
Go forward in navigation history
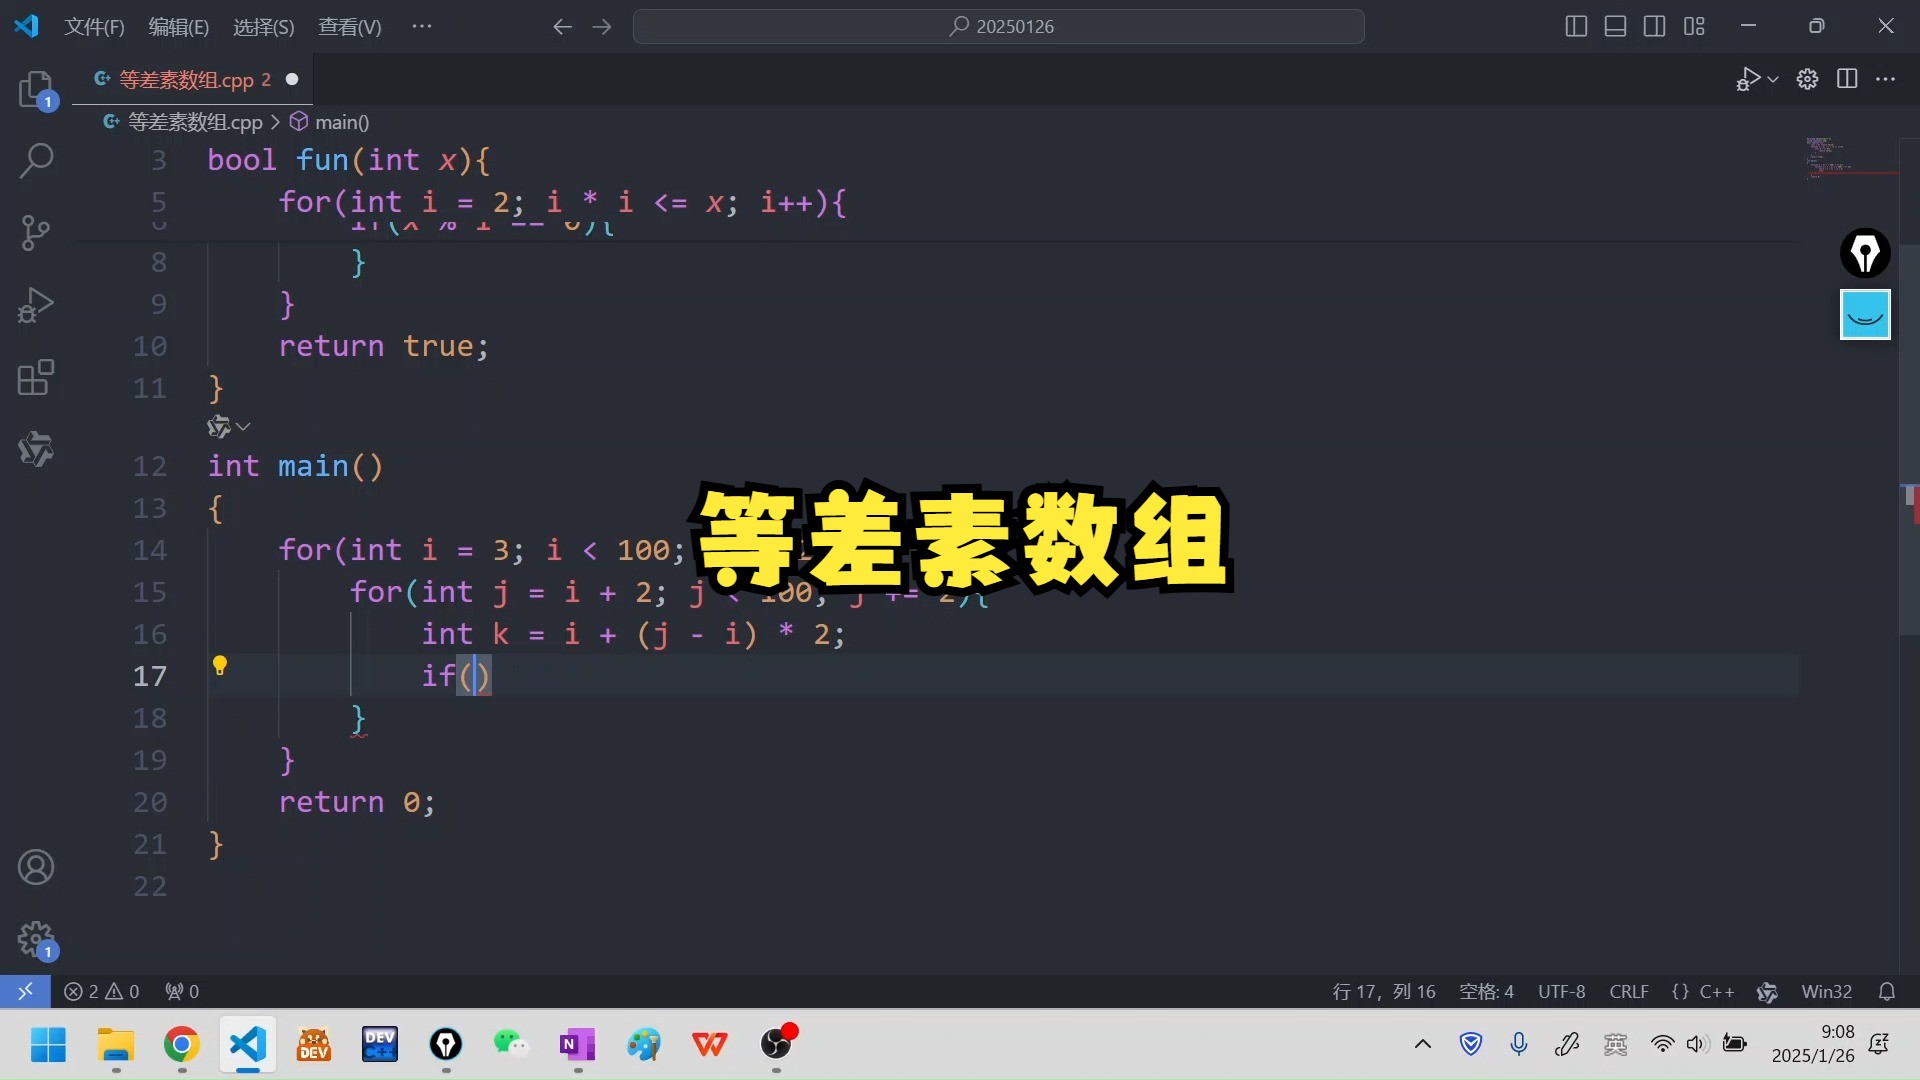602,27
